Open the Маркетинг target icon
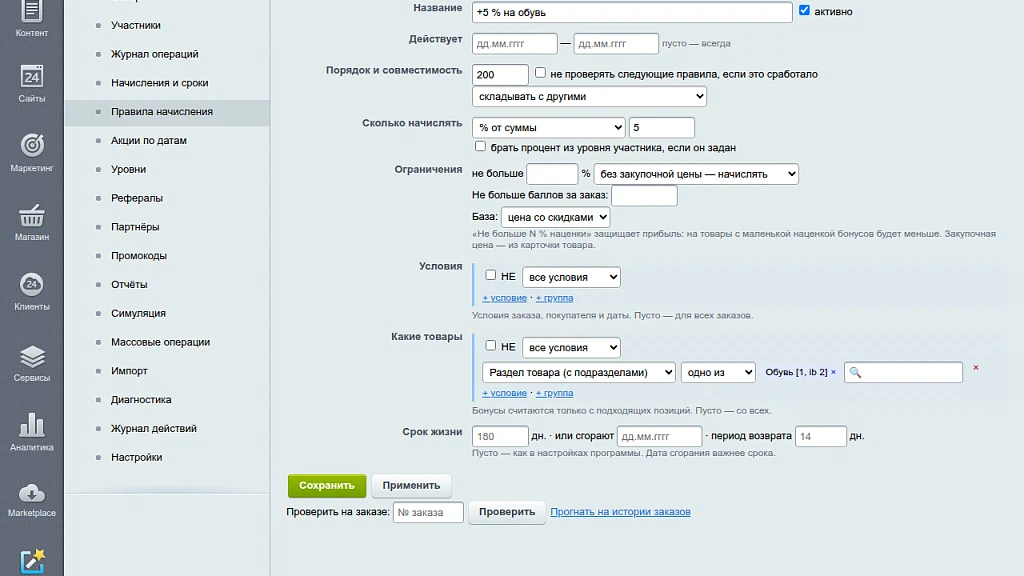Screen dimensions: 1024x576 pos(31,145)
